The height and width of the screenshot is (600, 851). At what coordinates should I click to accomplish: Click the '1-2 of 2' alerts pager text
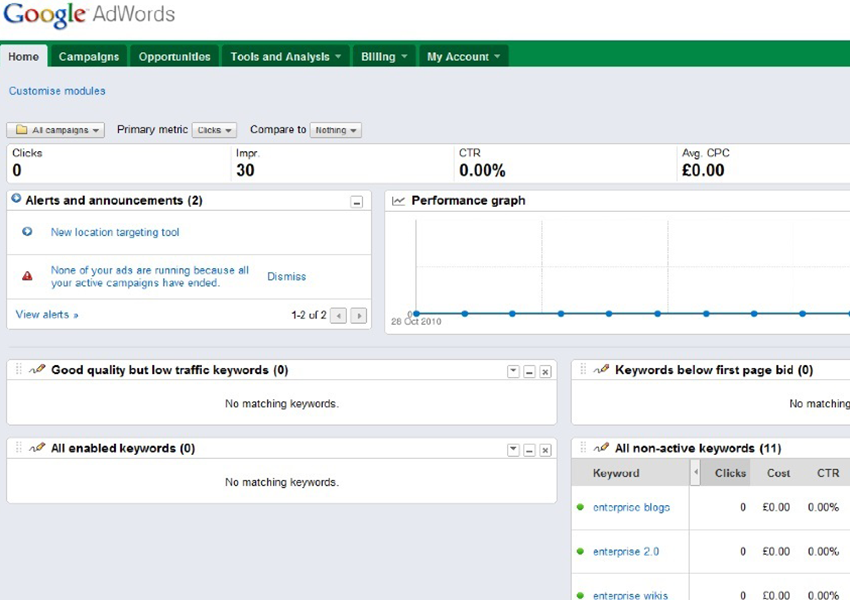click(309, 315)
